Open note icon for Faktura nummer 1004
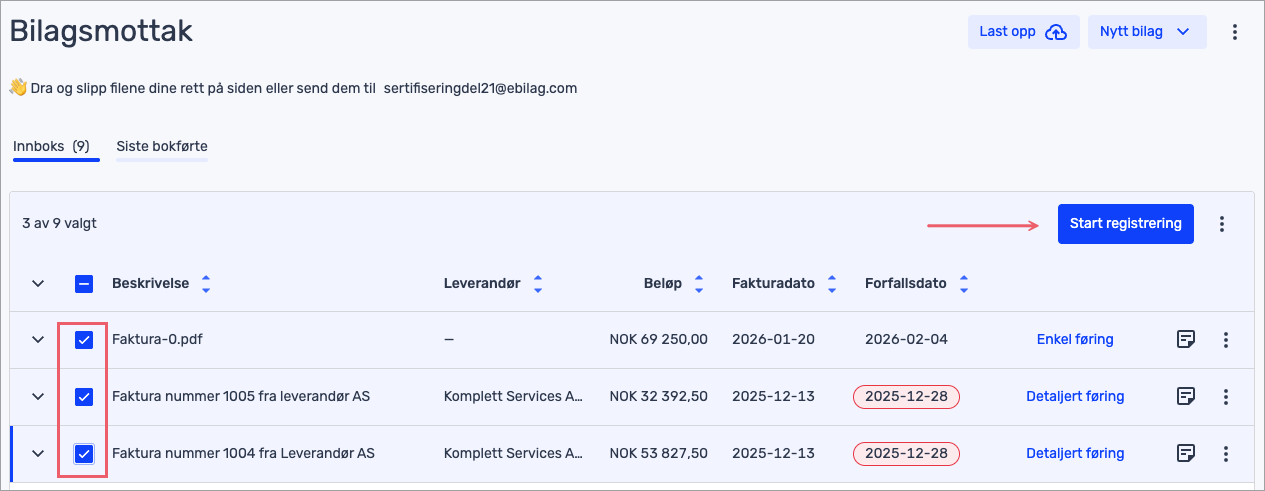Image resolution: width=1265 pixels, height=491 pixels. tap(1185, 453)
